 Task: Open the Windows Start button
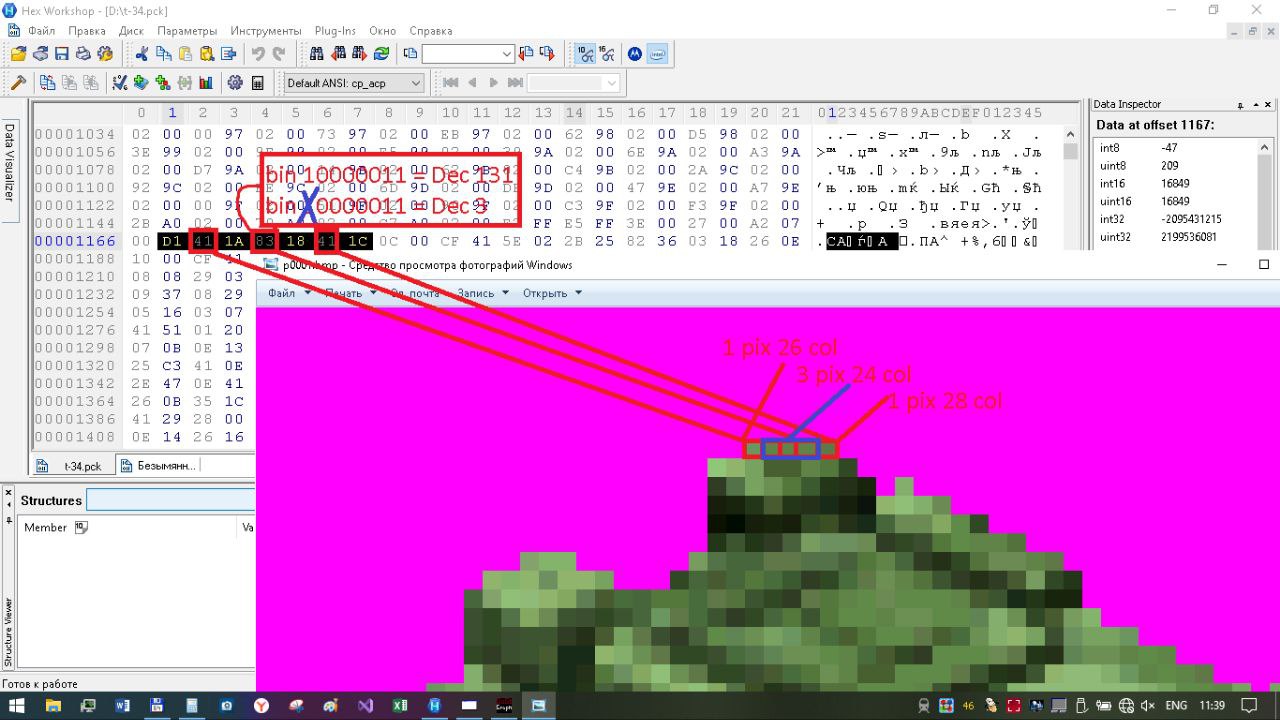click(x=16, y=705)
